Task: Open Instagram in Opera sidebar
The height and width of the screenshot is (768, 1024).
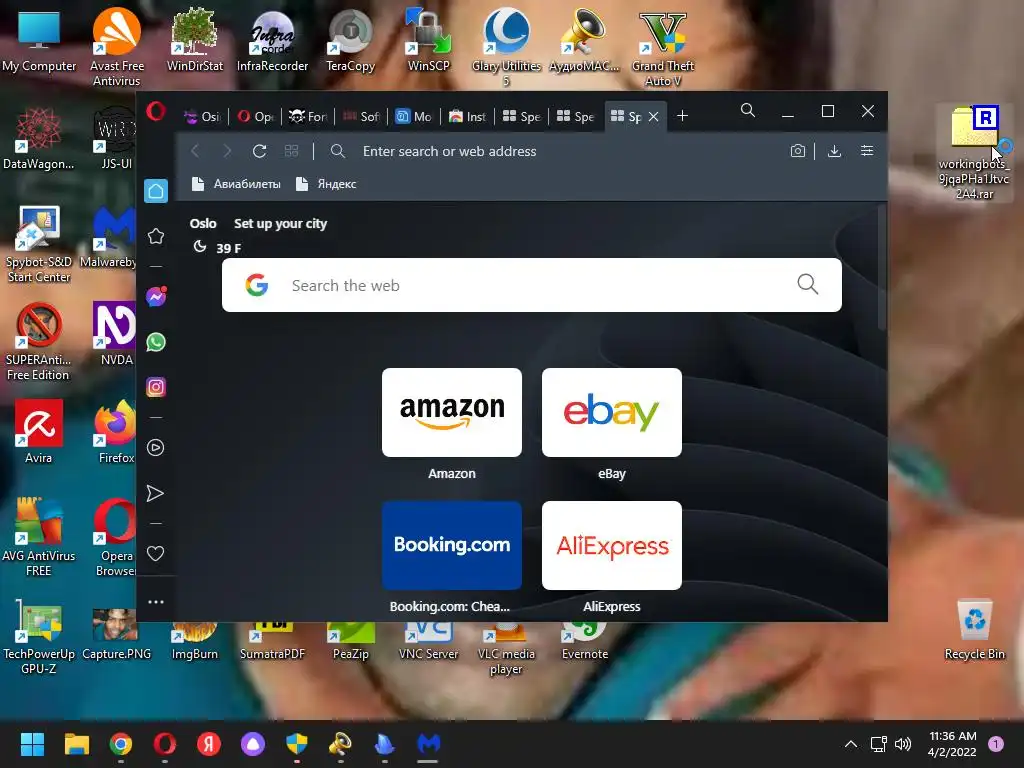Action: click(155, 387)
